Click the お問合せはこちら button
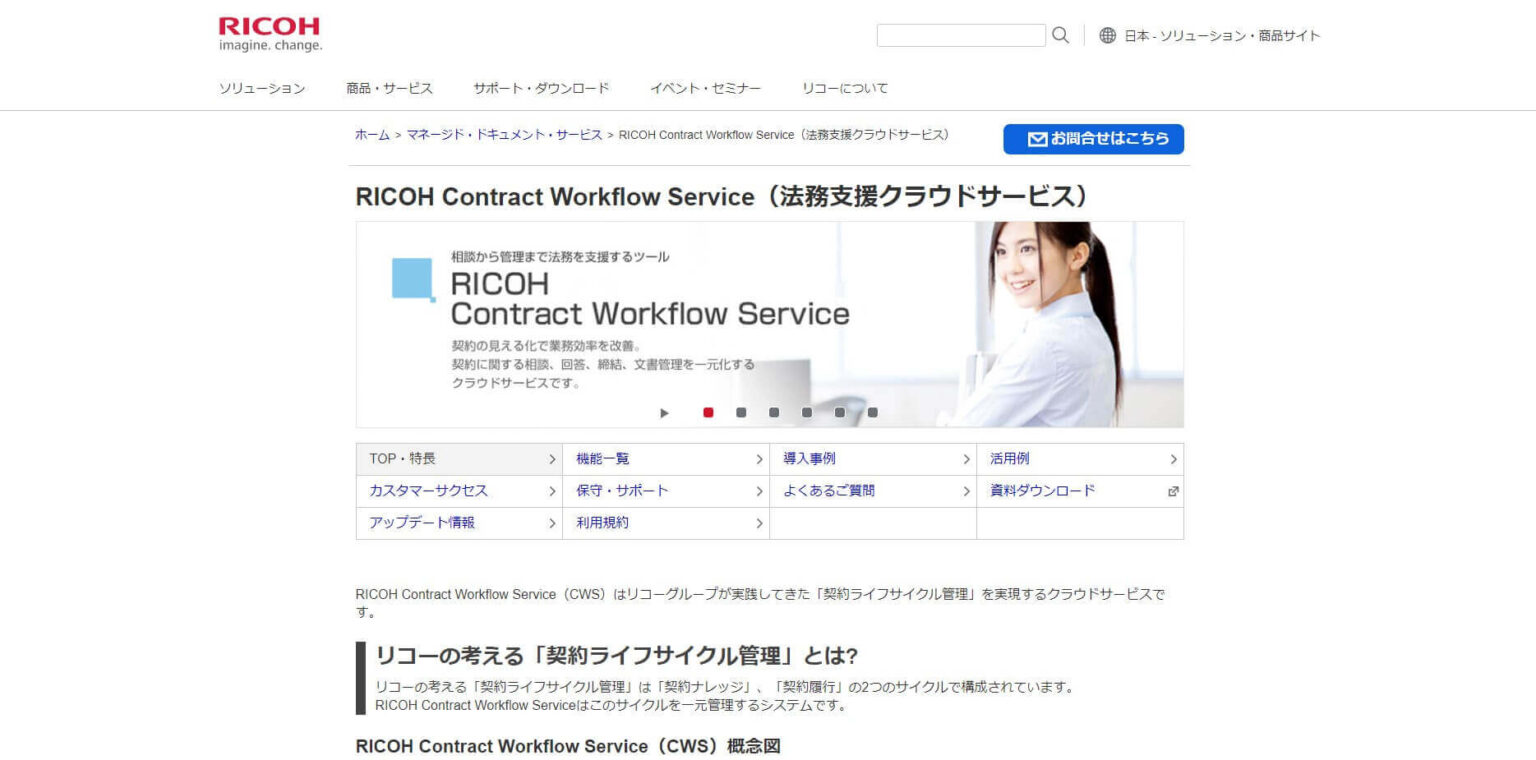The image size is (1536, 760). coord(1094,139)
